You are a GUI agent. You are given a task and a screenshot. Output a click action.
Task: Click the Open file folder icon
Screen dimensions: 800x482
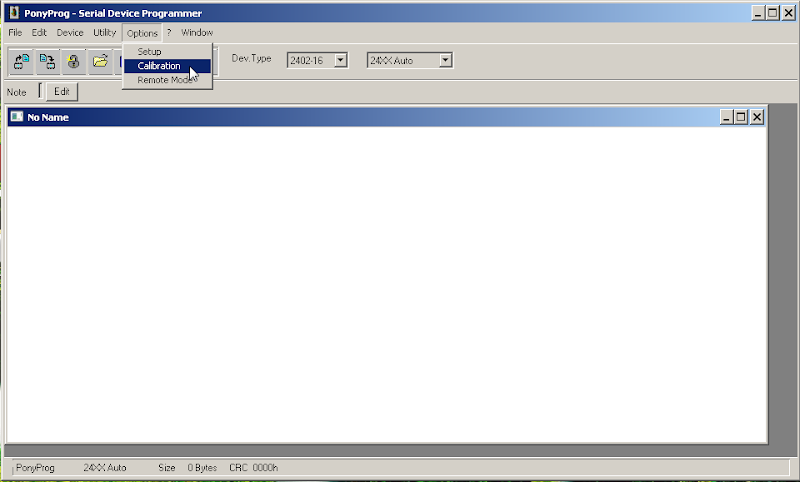pyautogui.click(x=100, y=61)
